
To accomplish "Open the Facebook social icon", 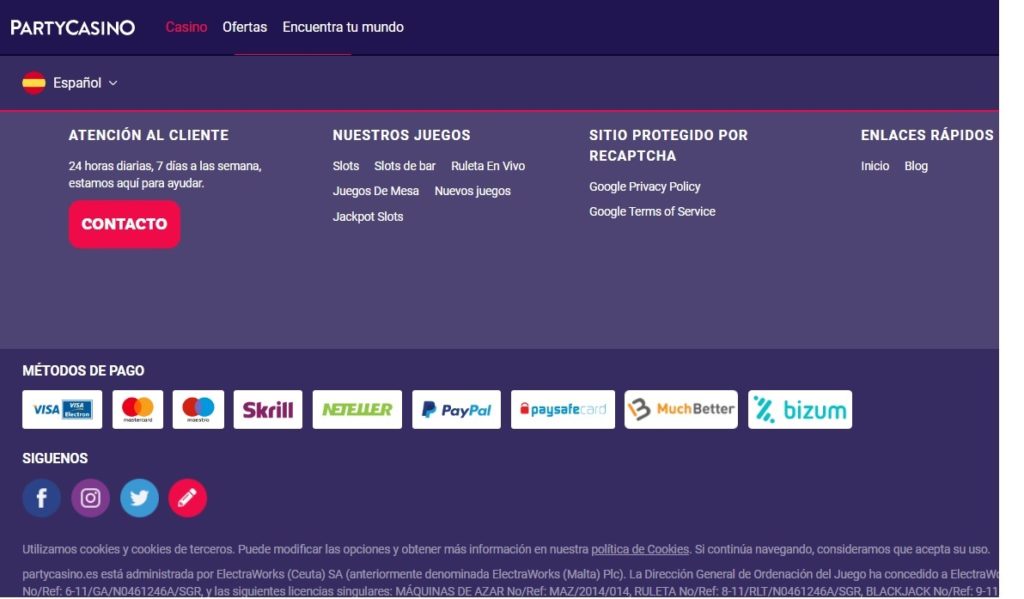I will pos(42,498).
